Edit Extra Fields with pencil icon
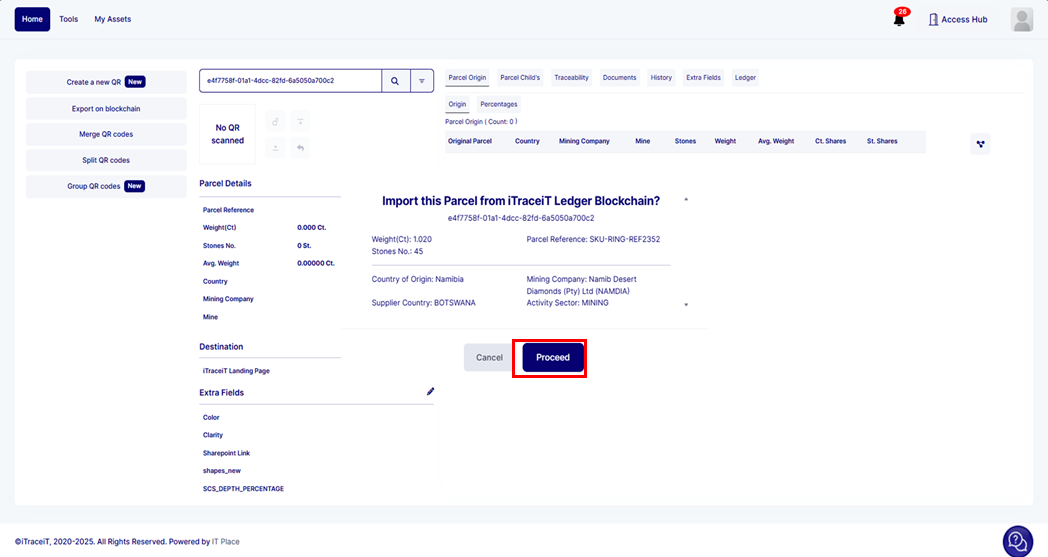The width and height of the screenshot is (1048, 557). [x=430, y=392]
